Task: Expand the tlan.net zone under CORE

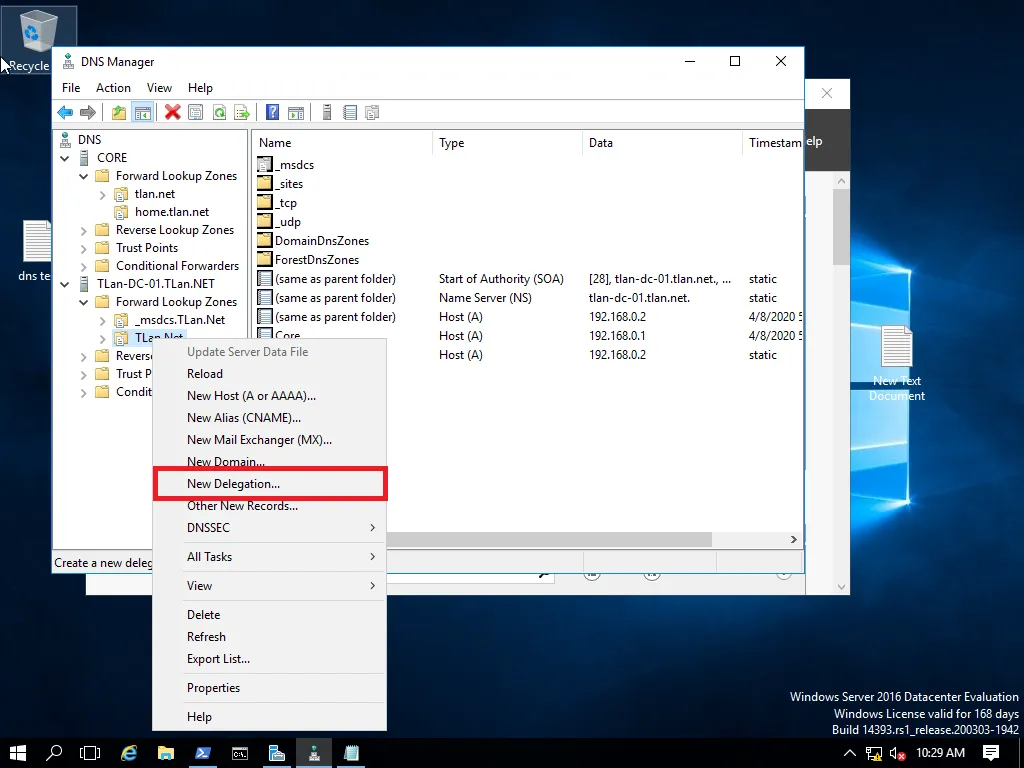Action: click(103, 195)
